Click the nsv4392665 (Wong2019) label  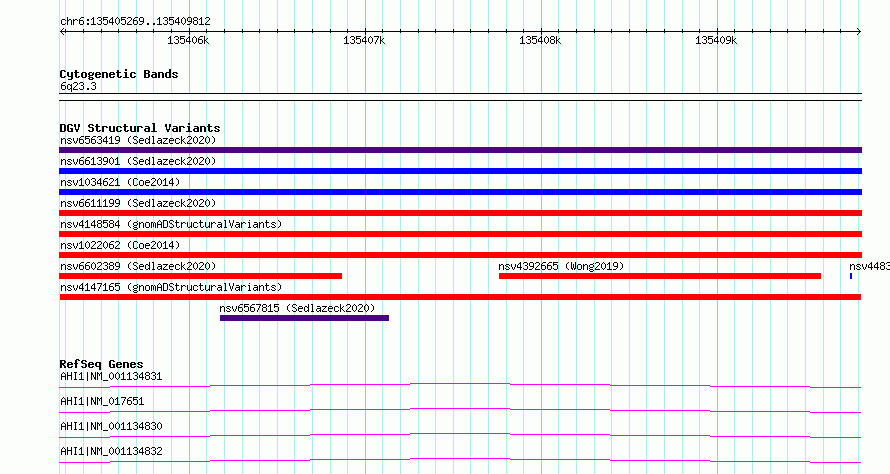click(x=561, y=266)
